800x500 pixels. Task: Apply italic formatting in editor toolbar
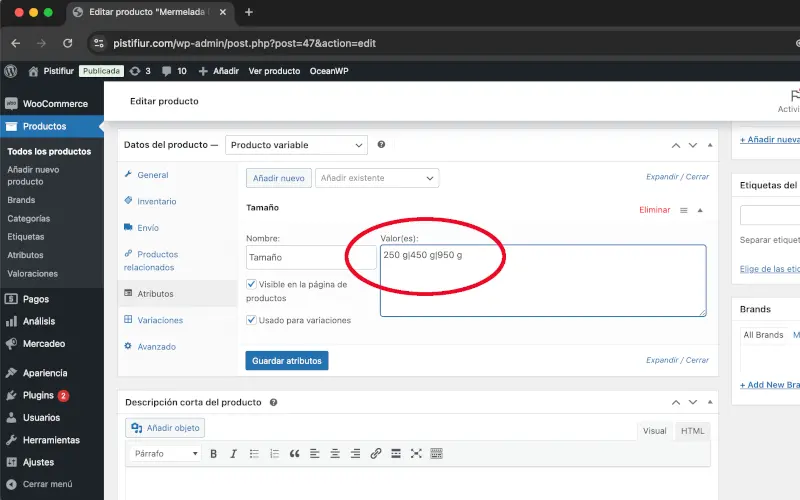pyautogui.click(x=233, y=454)
